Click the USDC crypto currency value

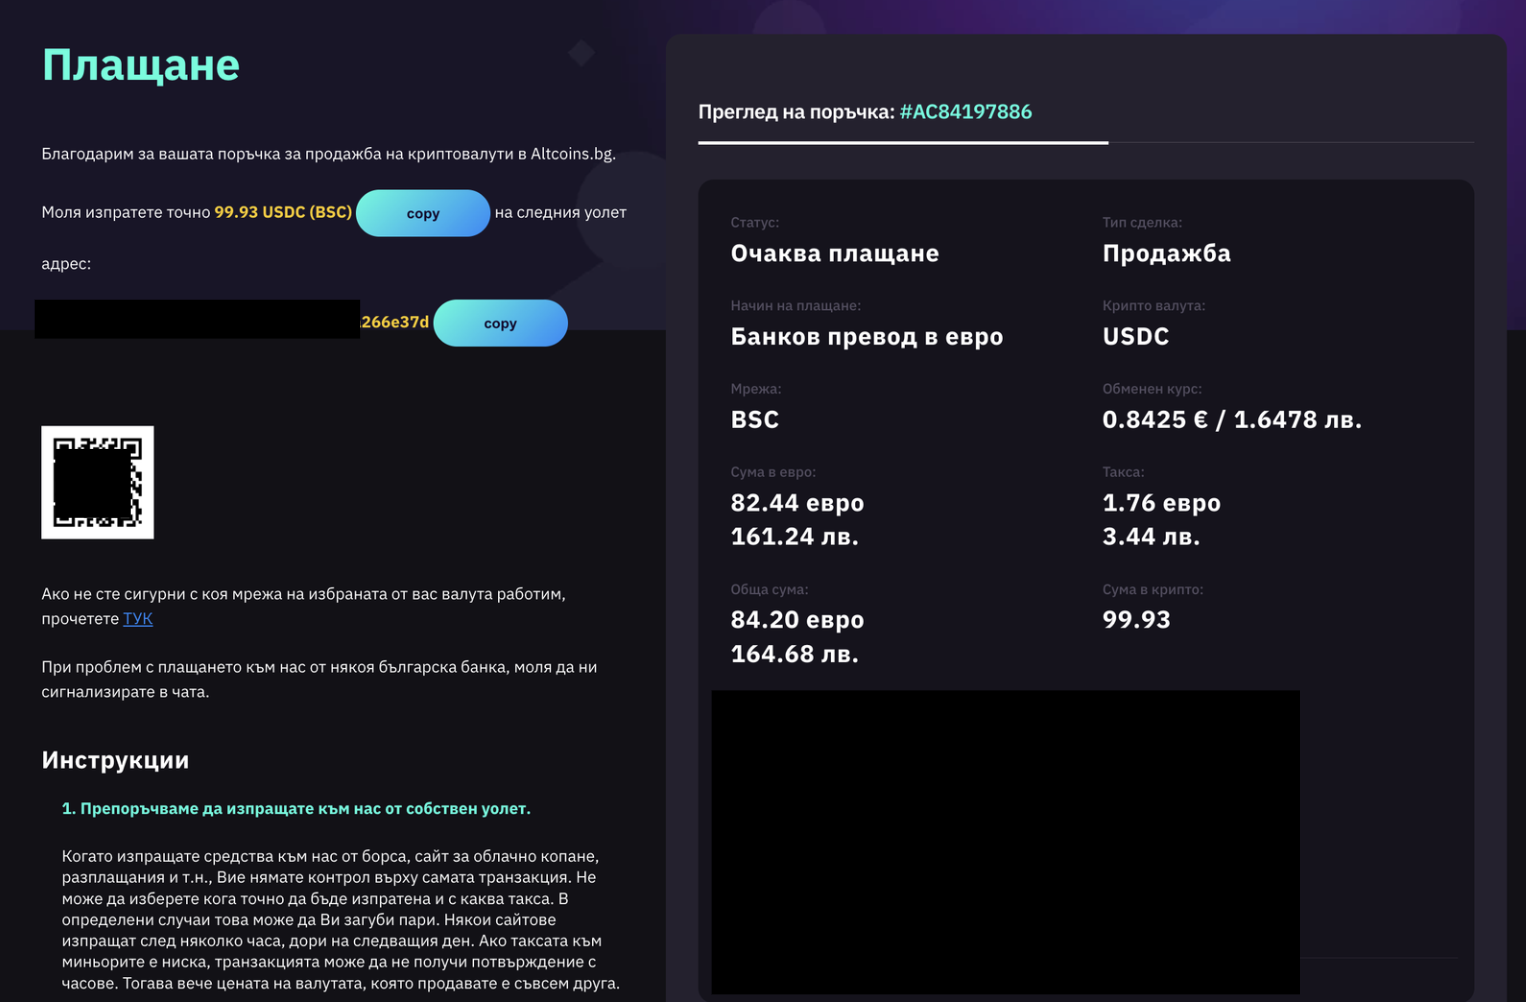point(1135,336)
